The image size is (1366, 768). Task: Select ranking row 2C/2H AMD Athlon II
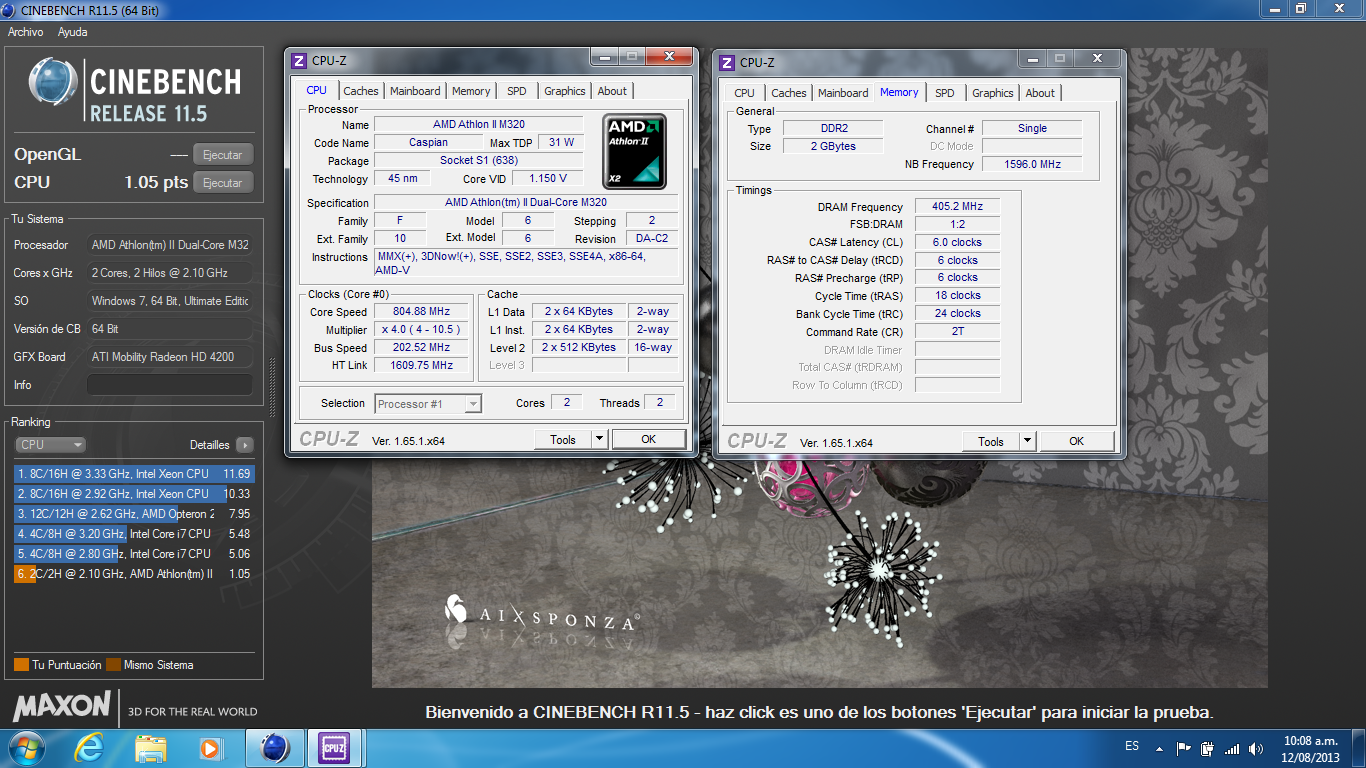134,574
